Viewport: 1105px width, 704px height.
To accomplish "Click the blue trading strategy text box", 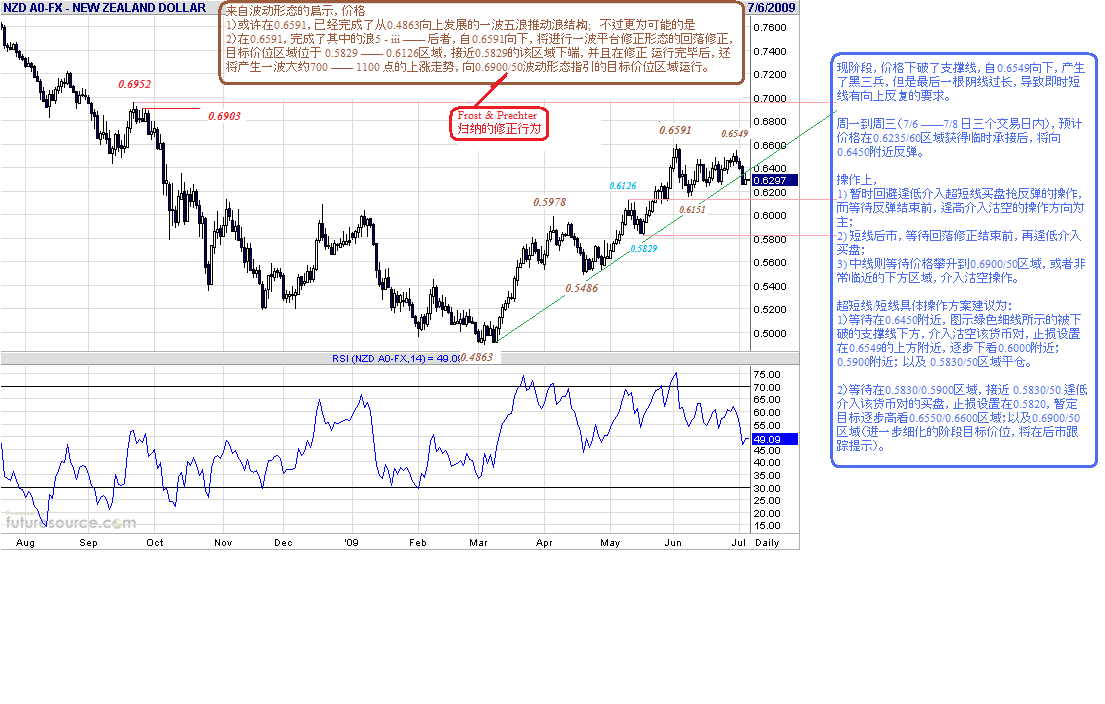I will pyautogui.click(x=963, y=260).
